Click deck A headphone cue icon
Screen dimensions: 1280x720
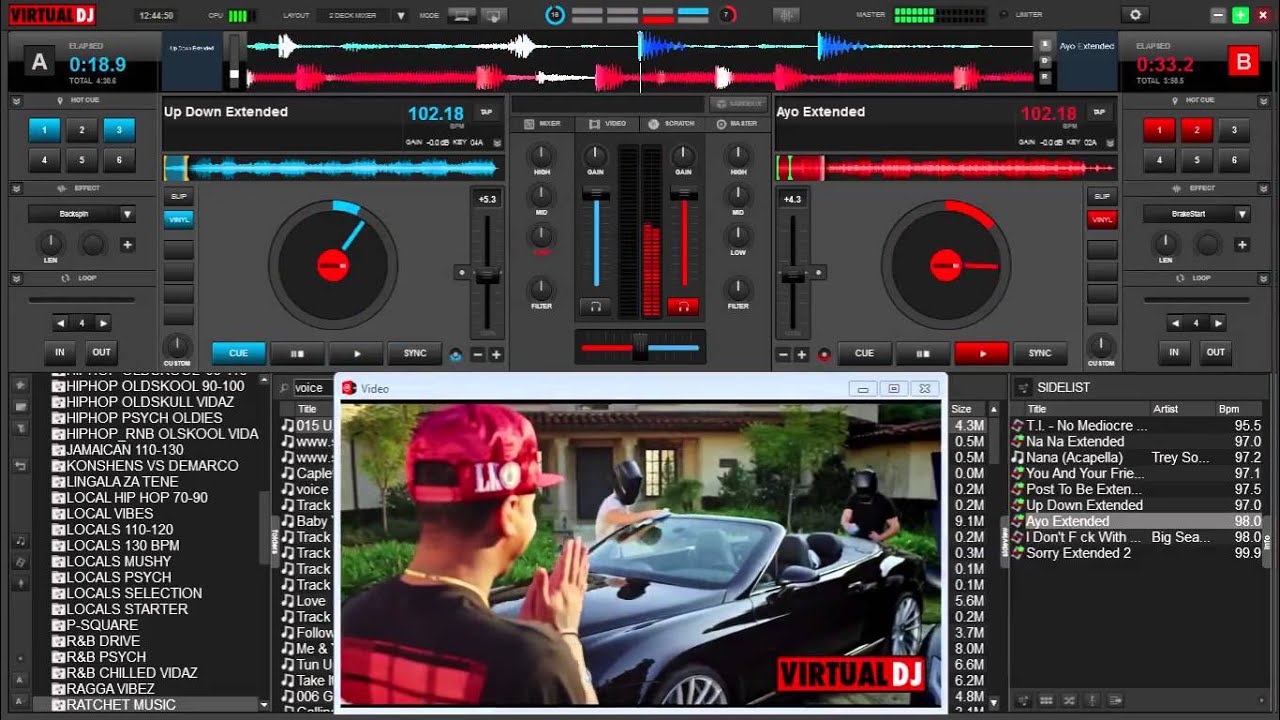click(x=596, y=307)
